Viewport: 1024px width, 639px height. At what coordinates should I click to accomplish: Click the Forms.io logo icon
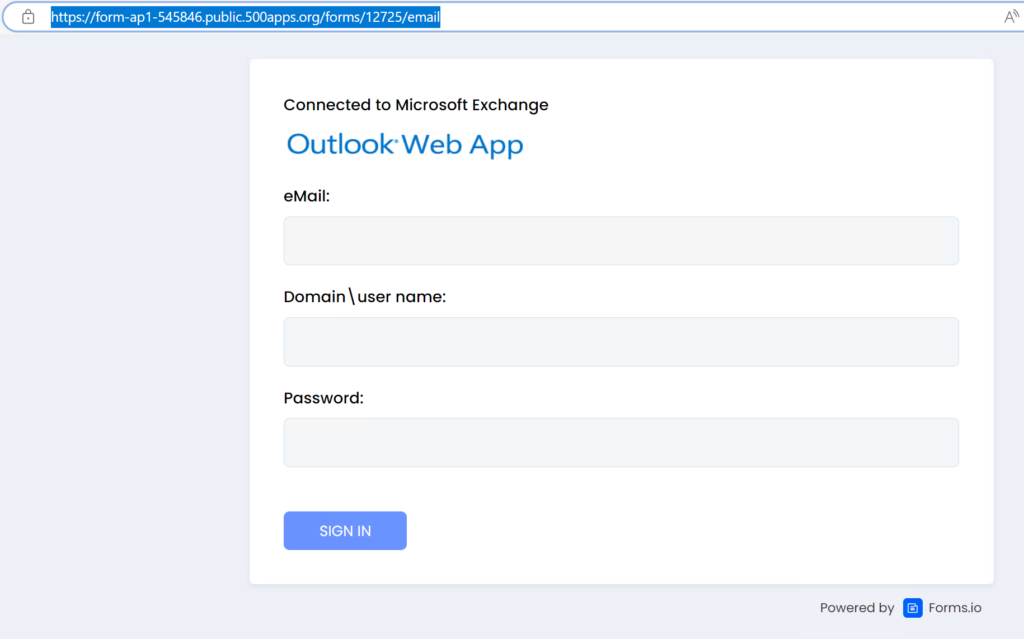click(912, 608)
